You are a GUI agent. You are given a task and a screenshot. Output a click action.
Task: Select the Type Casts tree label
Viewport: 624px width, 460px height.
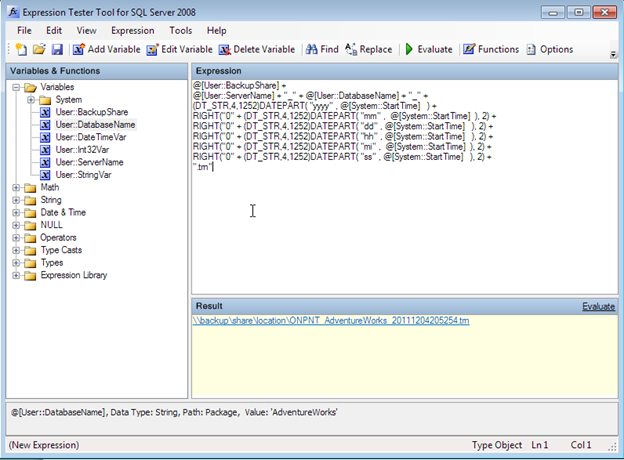[x=61, y=250]
